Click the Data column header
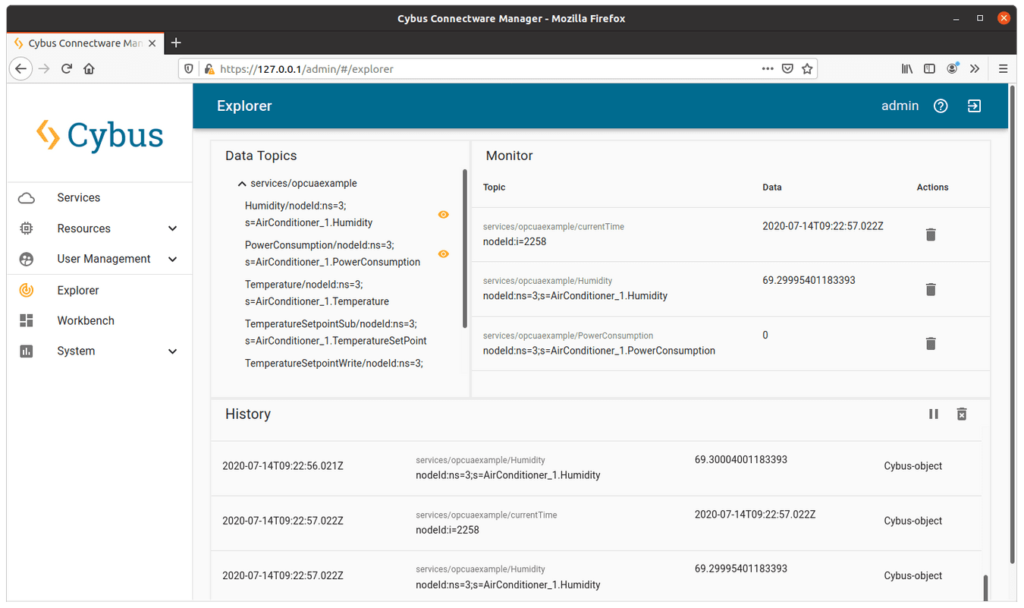 tap(772, 187)
